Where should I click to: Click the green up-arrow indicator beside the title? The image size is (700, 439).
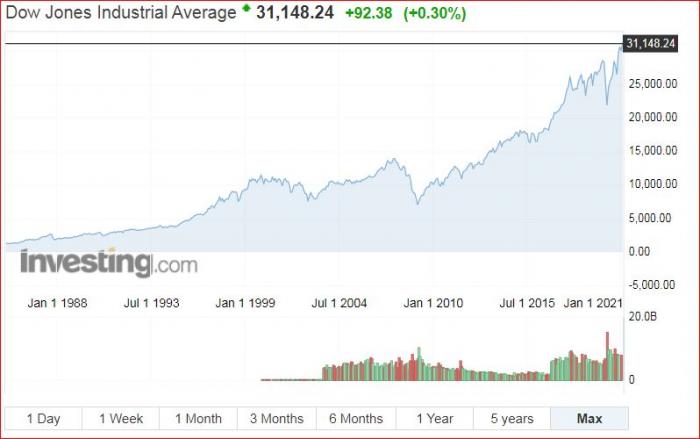click(246, 9)
